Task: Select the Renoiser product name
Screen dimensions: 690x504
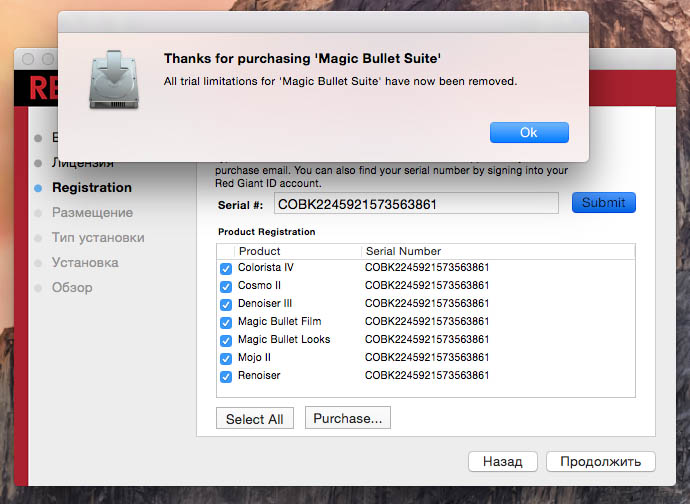Action: [x=259, y=375]
